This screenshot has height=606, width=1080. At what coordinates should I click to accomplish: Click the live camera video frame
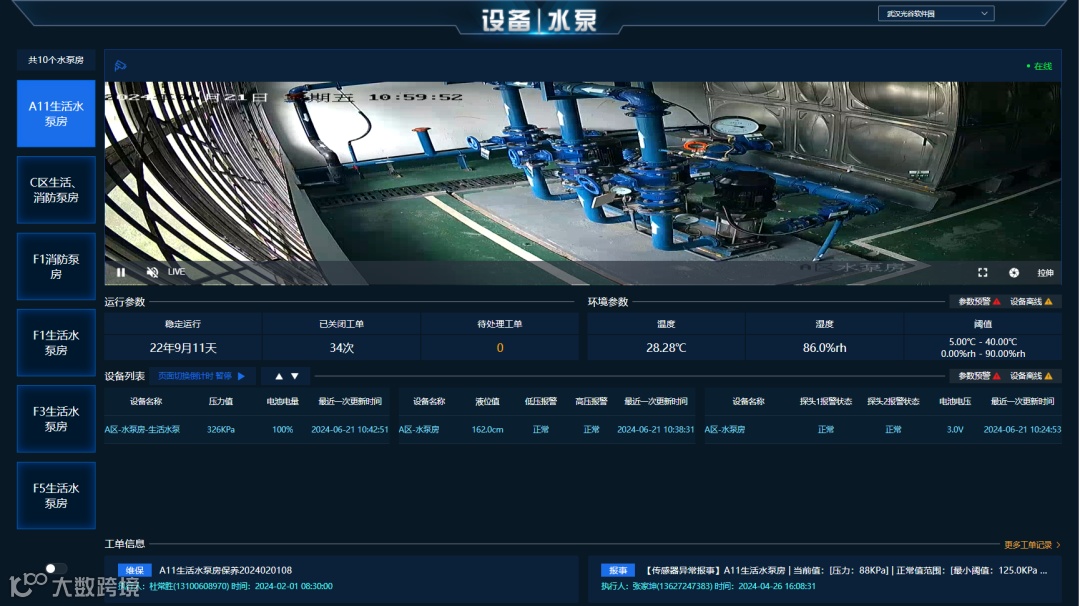click(583, 183)
